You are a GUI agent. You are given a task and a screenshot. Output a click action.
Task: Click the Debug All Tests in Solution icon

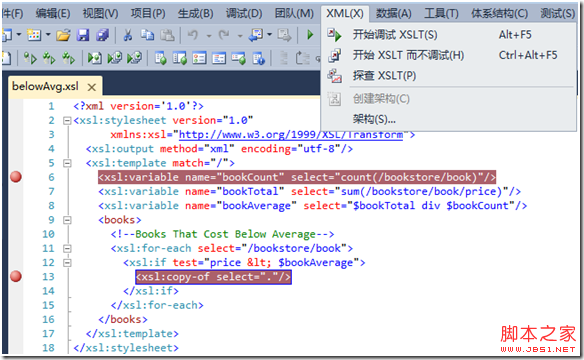tap(114, 58)
